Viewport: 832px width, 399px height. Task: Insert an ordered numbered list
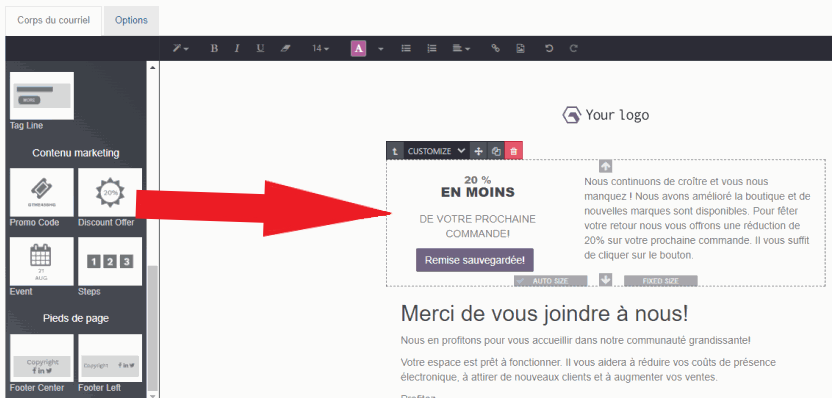point(431,48)
